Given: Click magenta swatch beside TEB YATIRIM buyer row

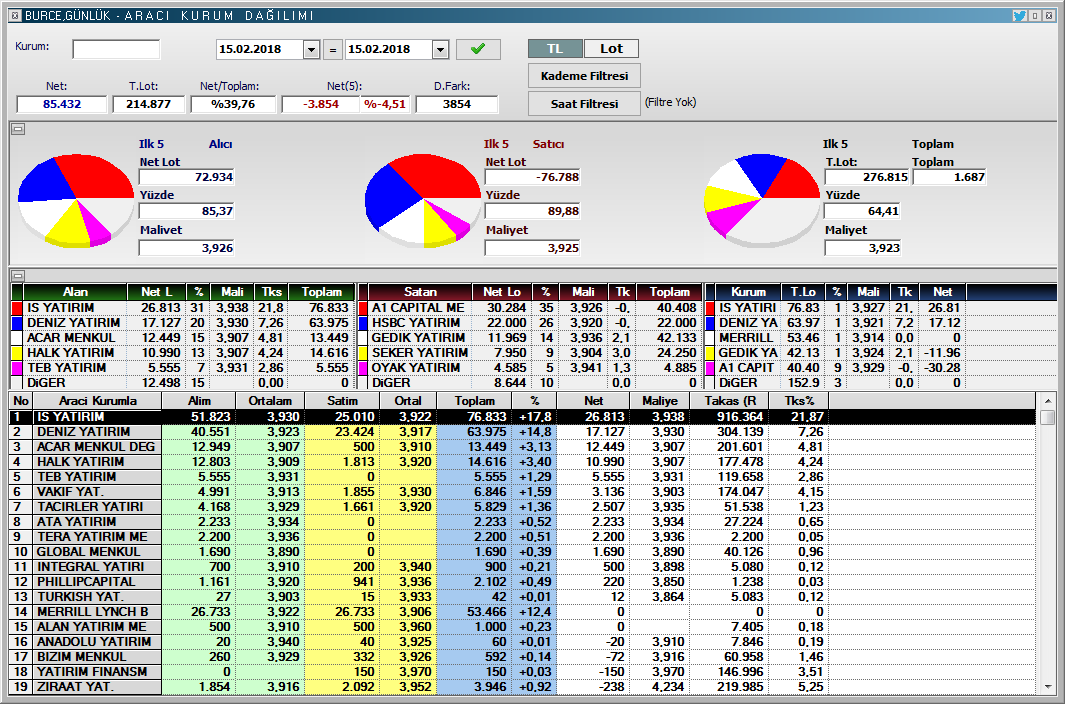Looking at the screenshot, I should tap(18, 368).
